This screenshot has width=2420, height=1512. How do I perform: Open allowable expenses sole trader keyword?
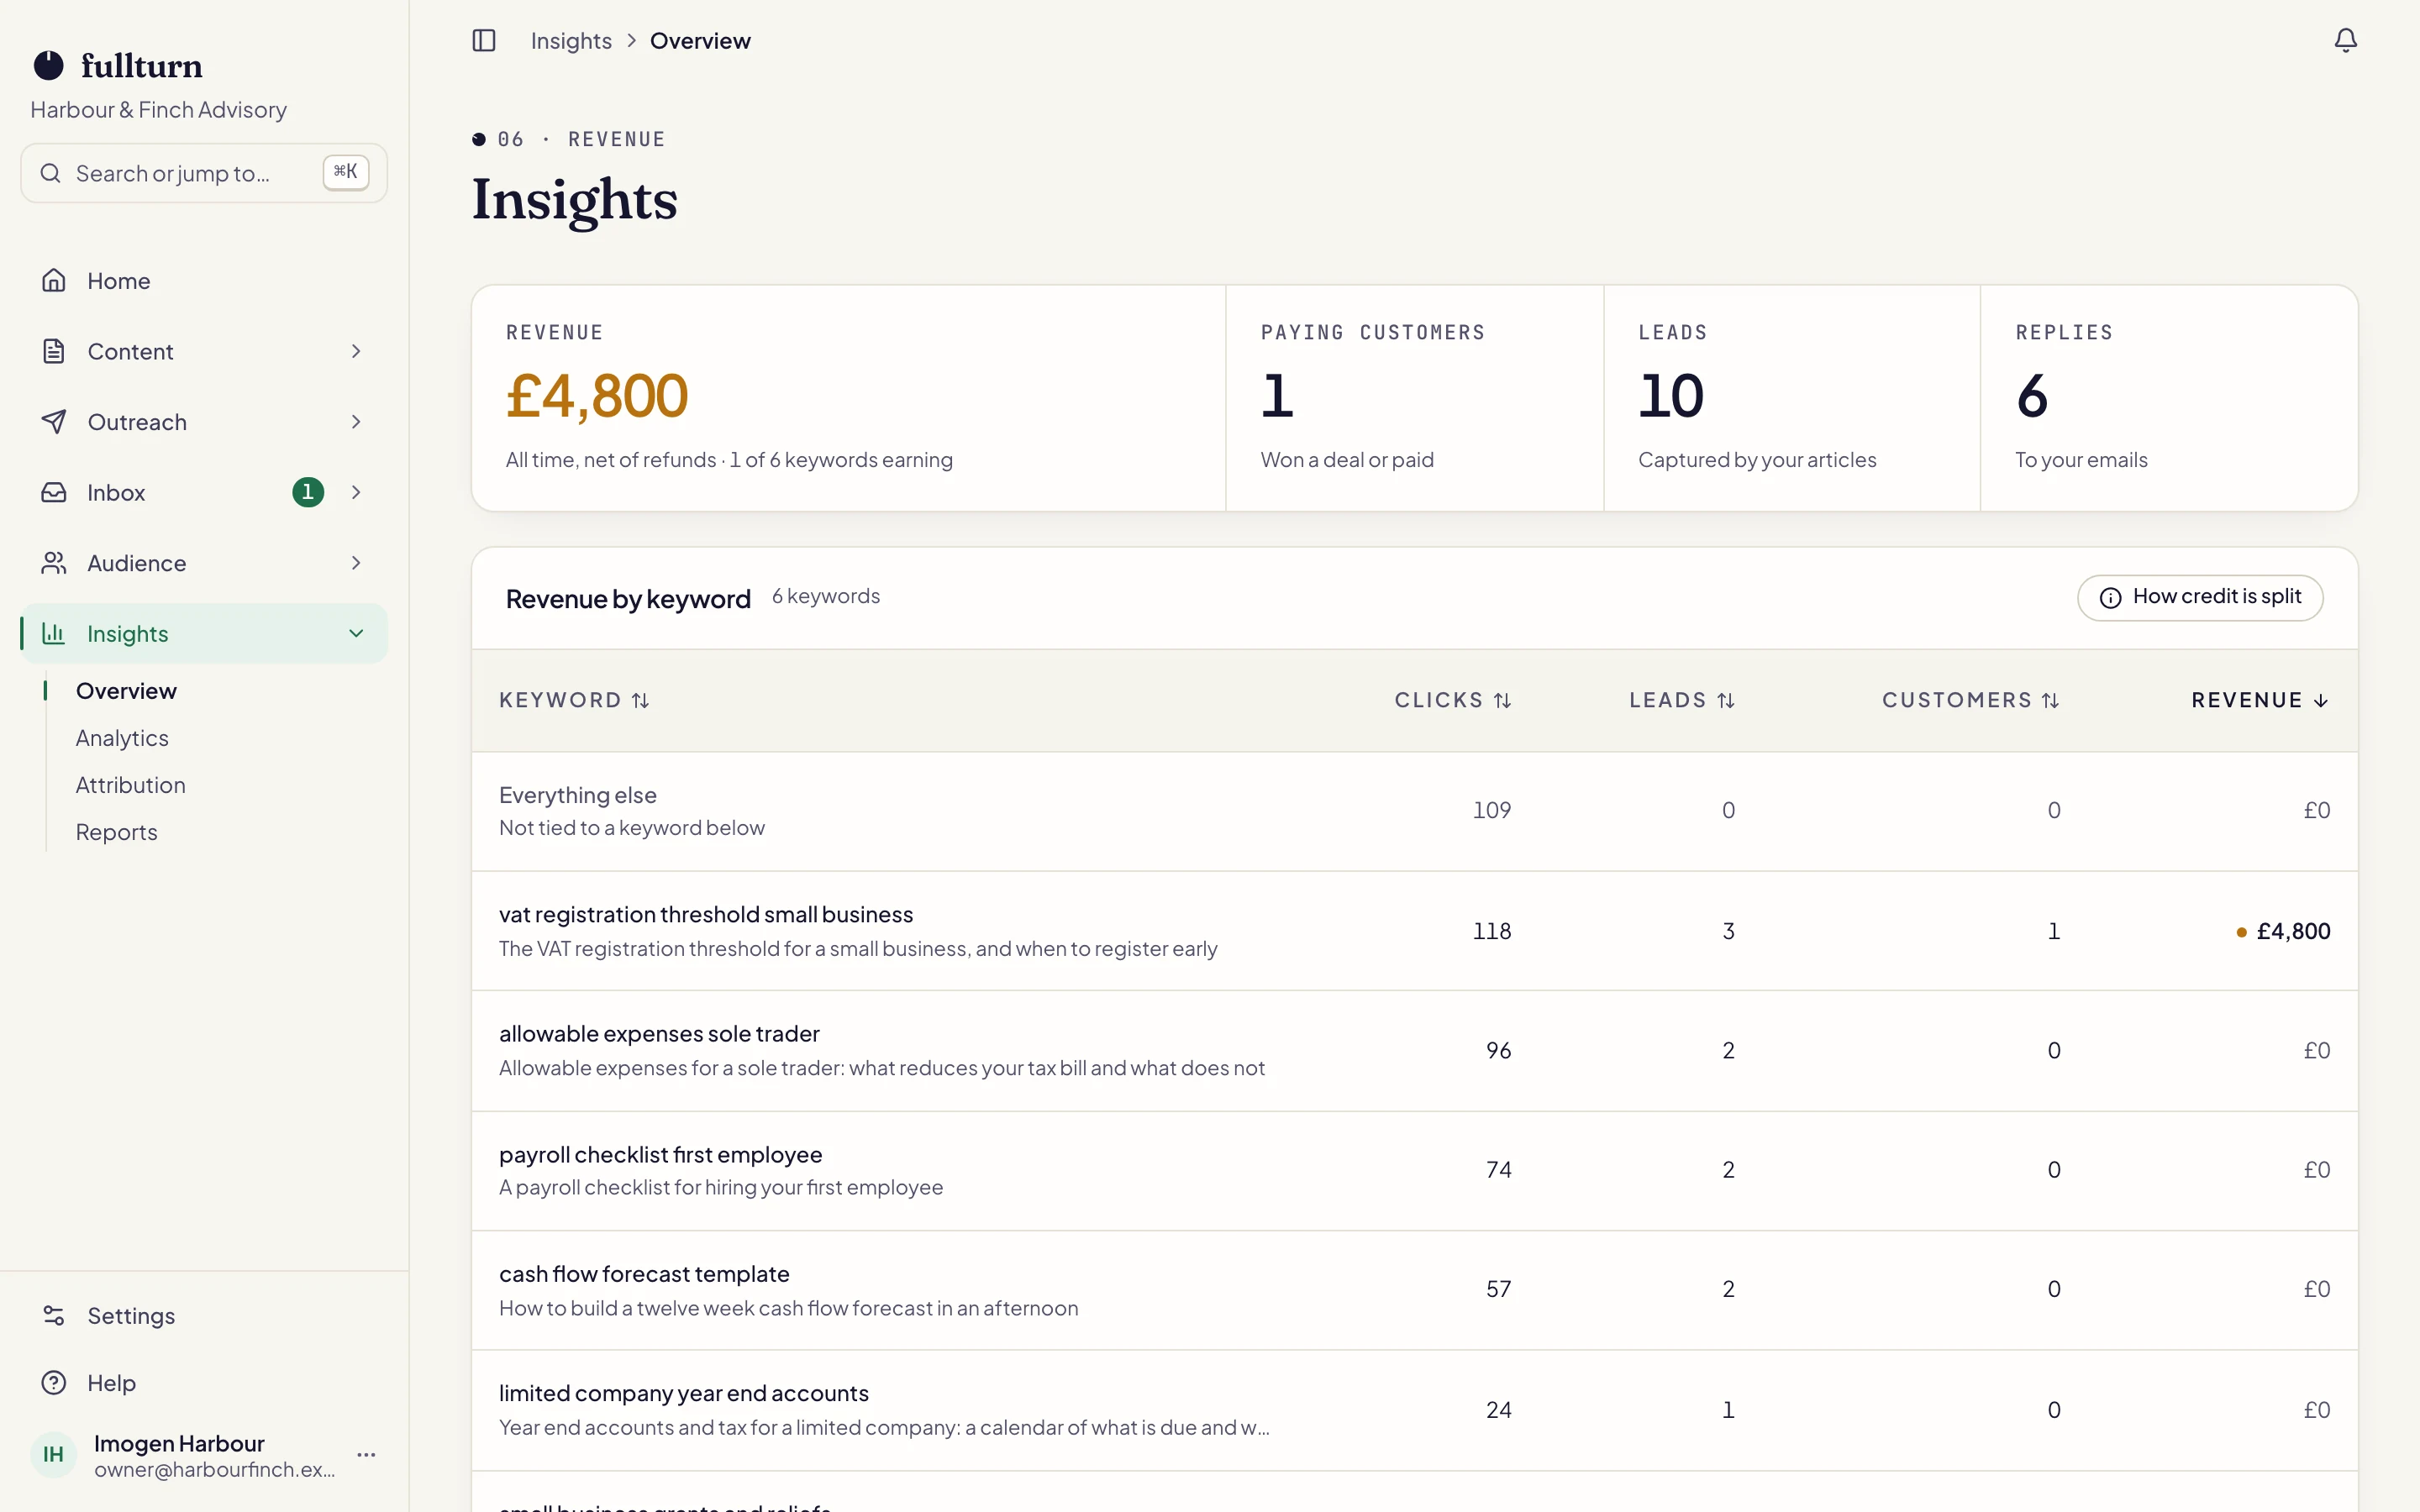tap(659, 1033)
